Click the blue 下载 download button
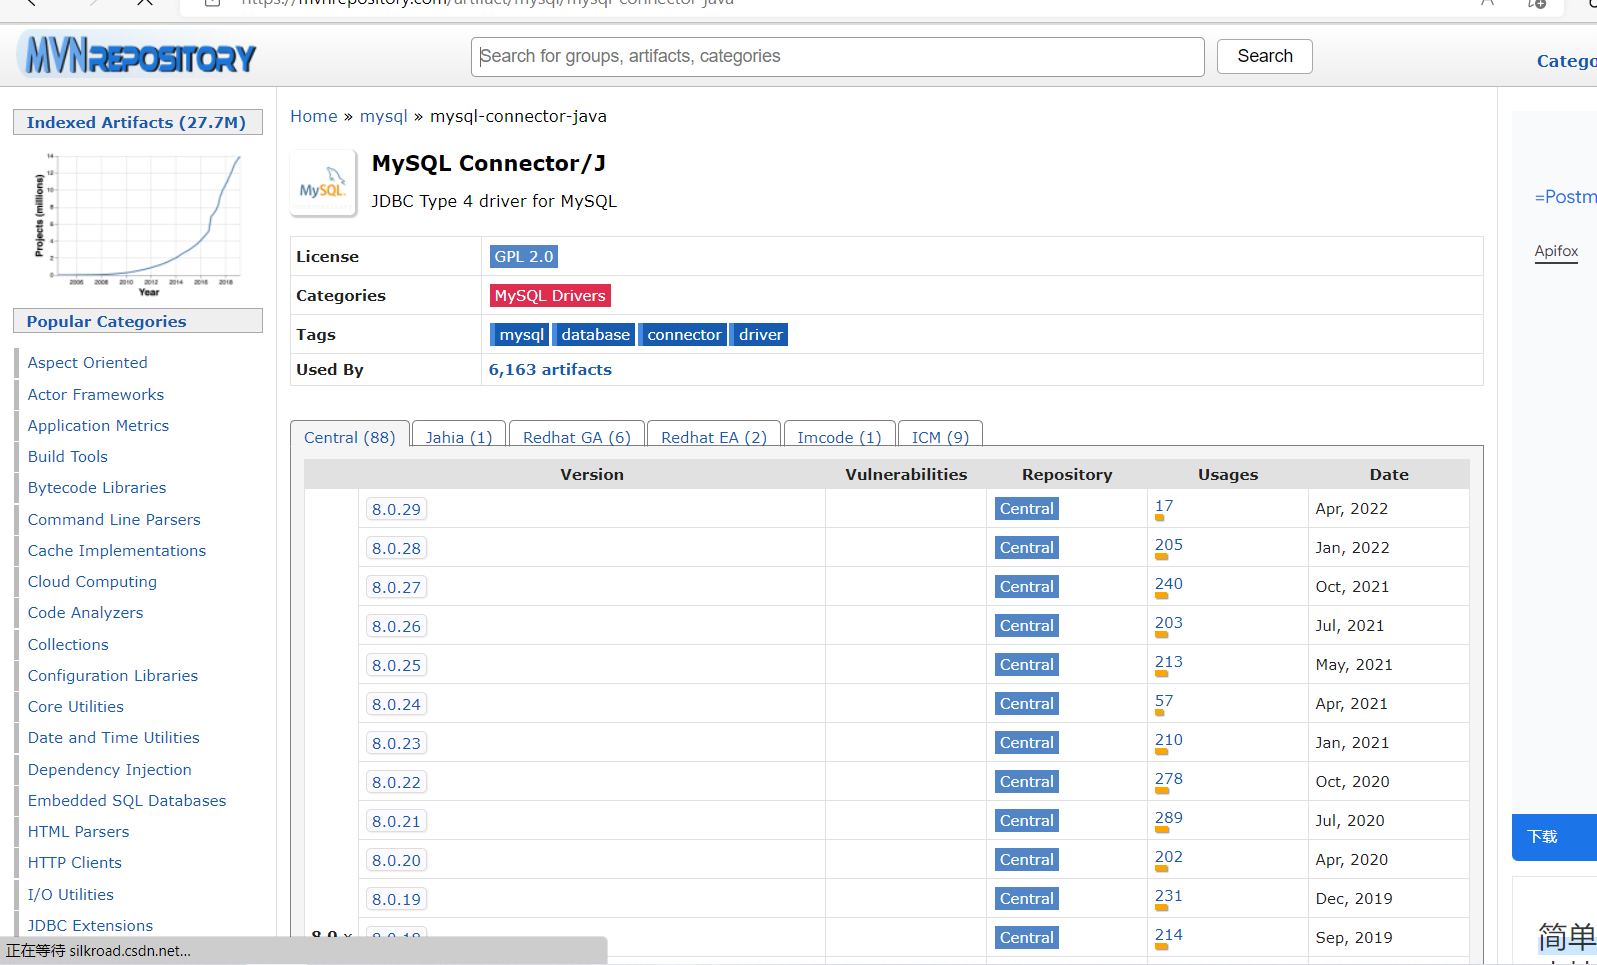This screenshot has height=965, width=1597. [1554, 837]
